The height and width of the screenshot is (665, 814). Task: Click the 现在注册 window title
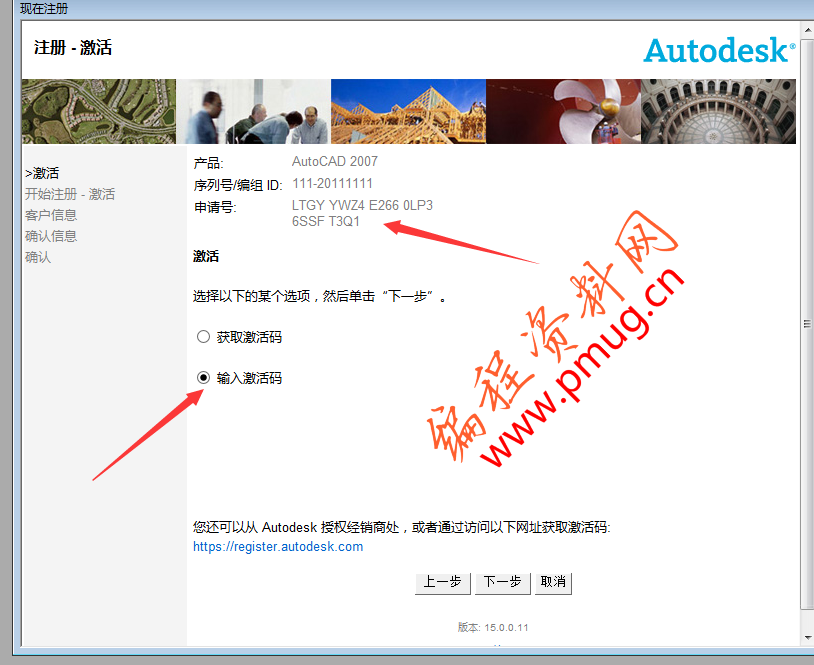click(x=44, y=8)
